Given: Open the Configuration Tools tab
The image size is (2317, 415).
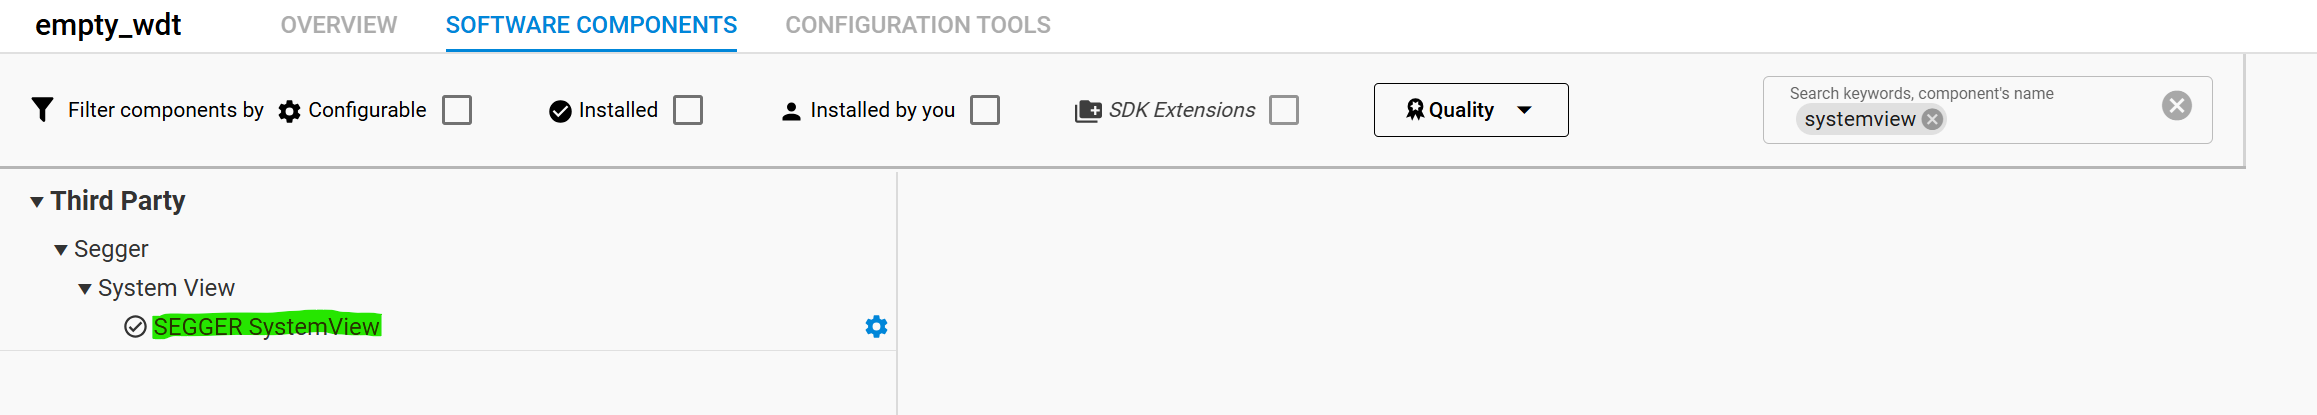Looking at the screenshot, I should 917,25.
